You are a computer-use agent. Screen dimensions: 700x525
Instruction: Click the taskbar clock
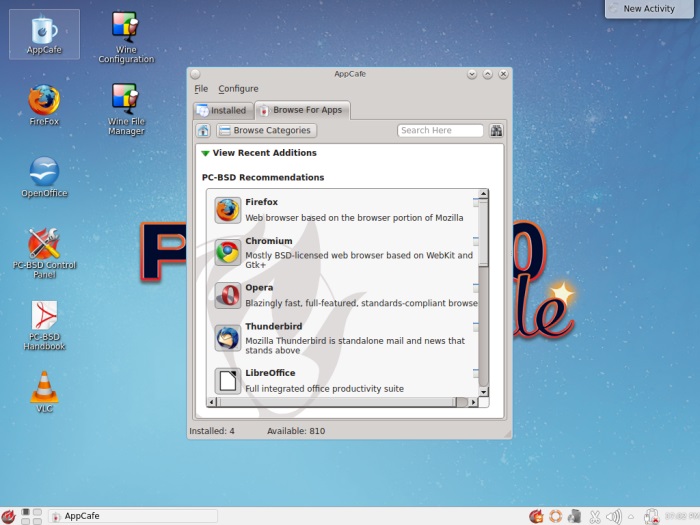click(682, 517)
